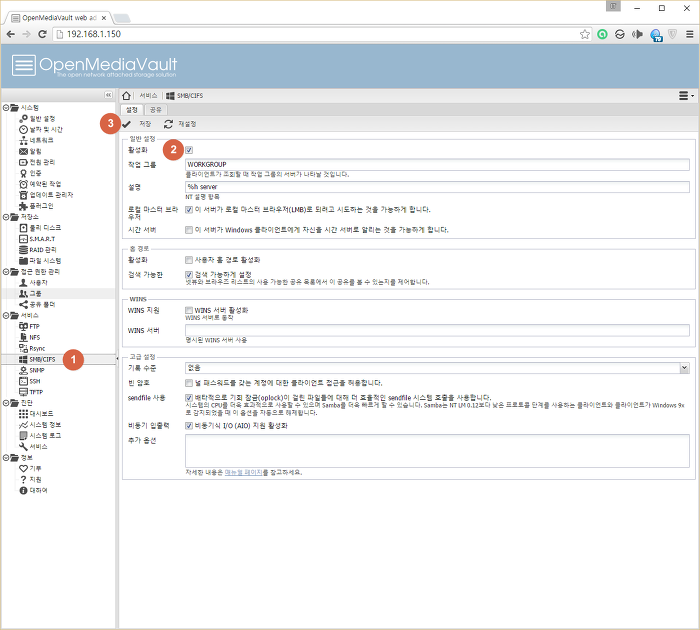Open 지원 (Support) question item

(x=30, y=480)
